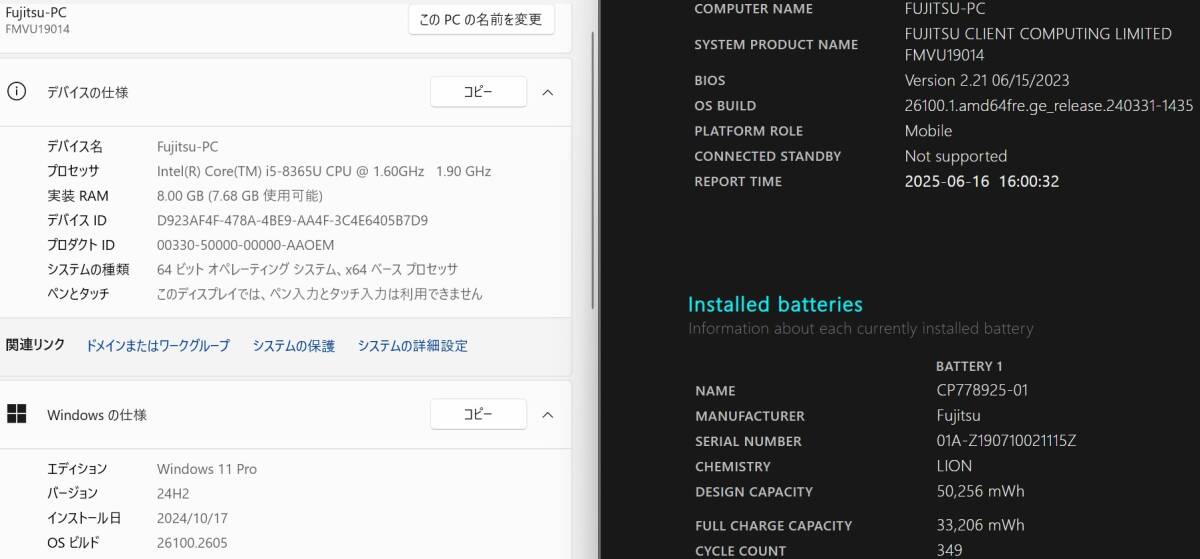Image resolution: width=1200 pixels, height=559 pixels.
Task: Open the ドメインまたはワークグループ link
Action: (x=158, y=346)
